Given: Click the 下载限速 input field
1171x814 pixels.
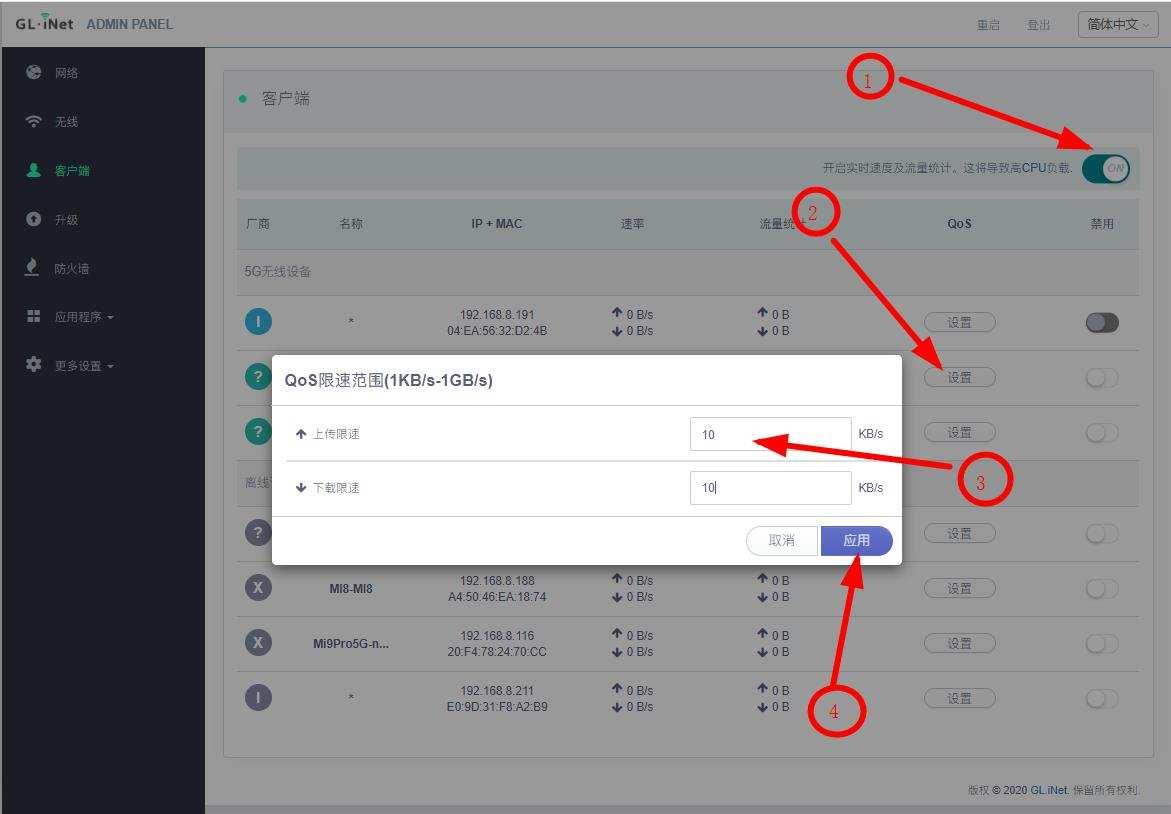Looking at the screenshot, I should pyautogui.click(x=771, y=488).
